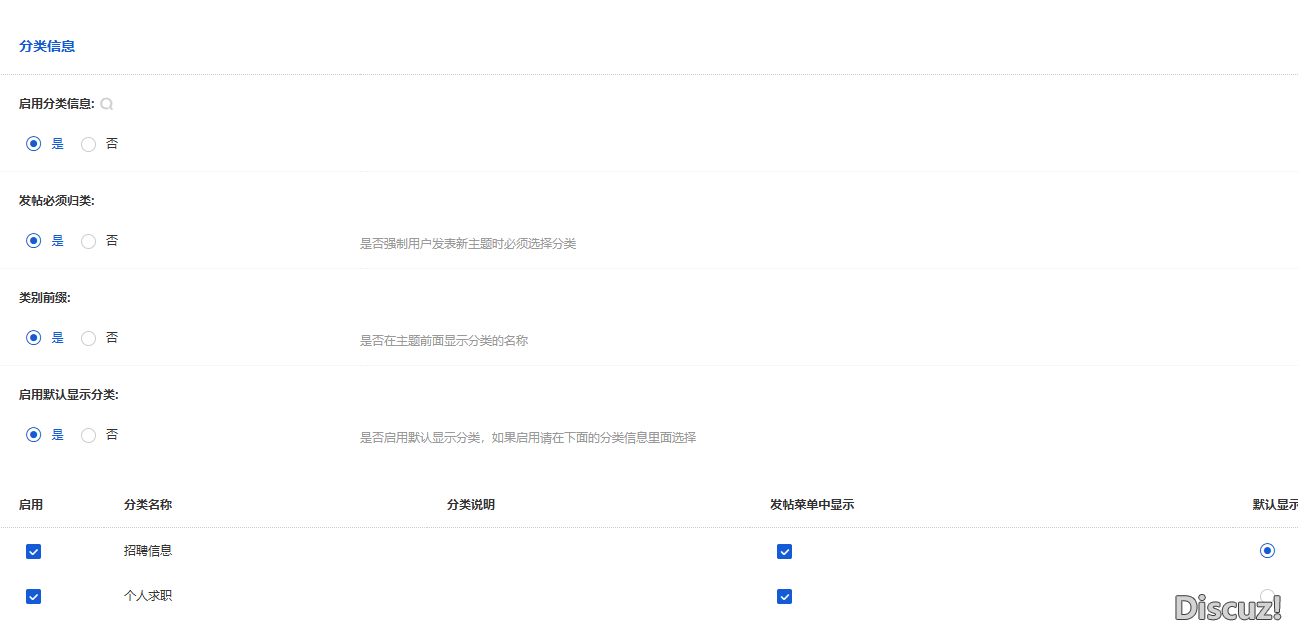Select 否 for 启用分类信息
Image resolution: width=1298 pixels, height=632 pixels.
click(88, 143)
